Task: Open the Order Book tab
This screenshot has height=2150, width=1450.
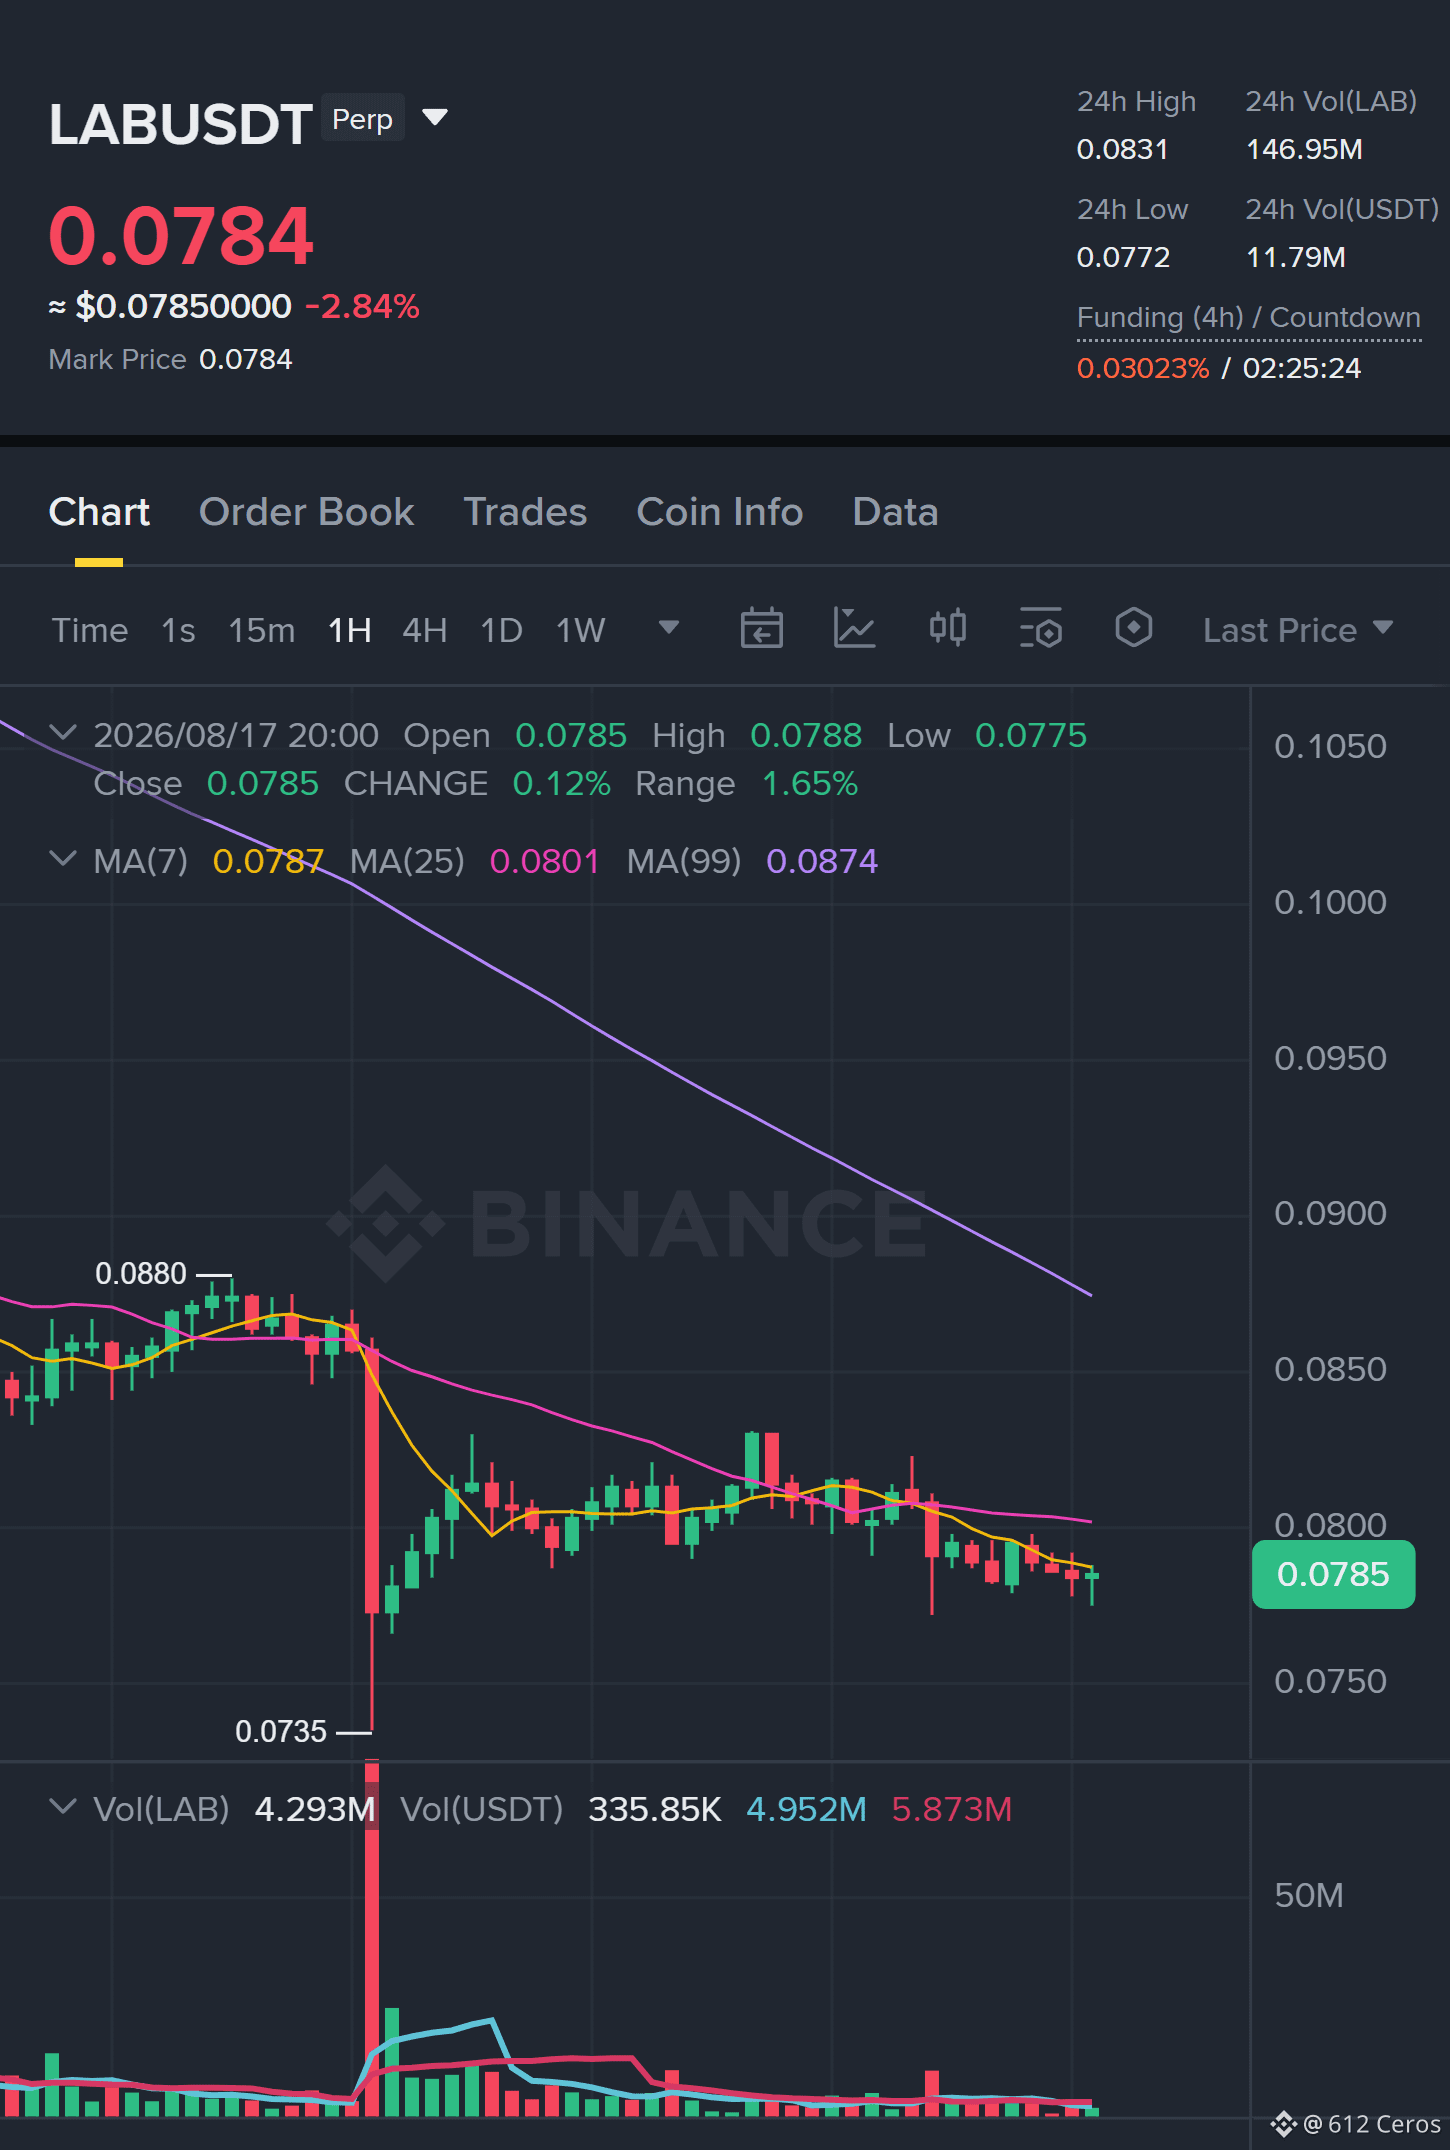Action: coord(306,512)
